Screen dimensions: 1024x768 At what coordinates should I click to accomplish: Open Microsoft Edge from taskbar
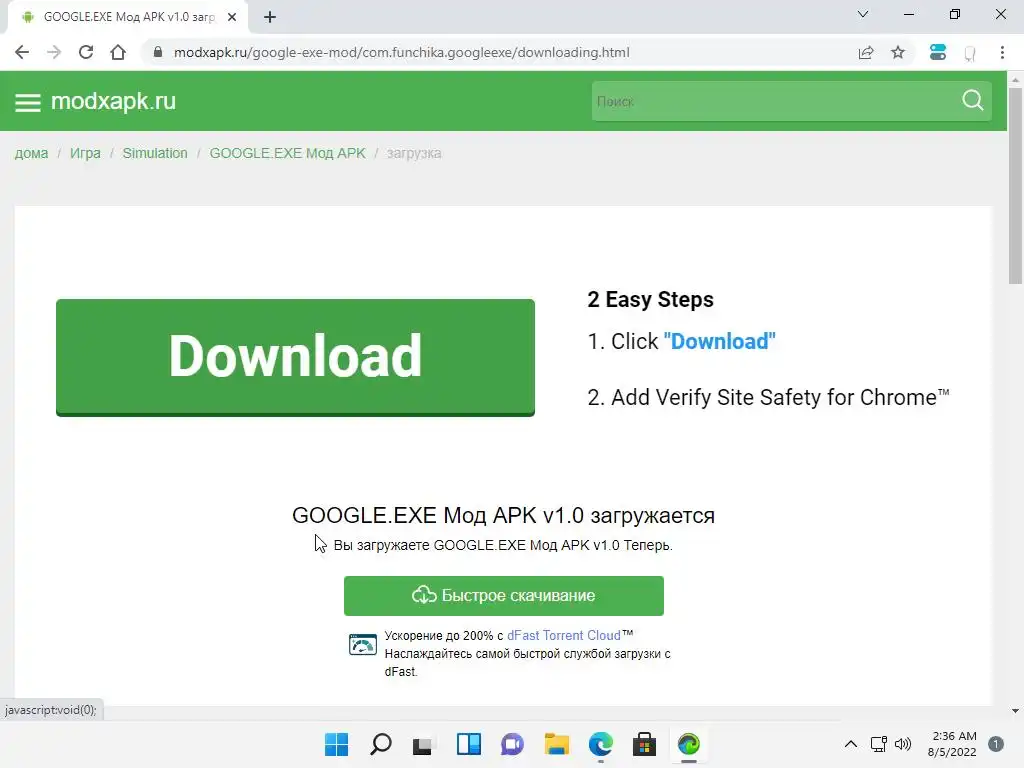pyautogui.click(x=600, y=744)
